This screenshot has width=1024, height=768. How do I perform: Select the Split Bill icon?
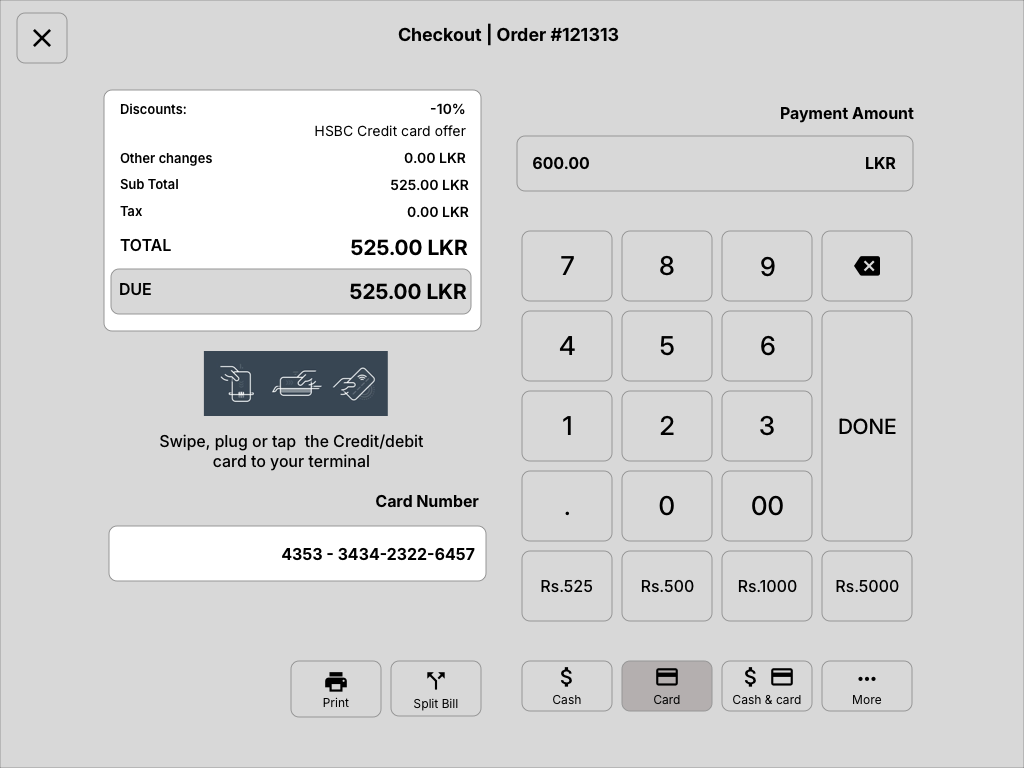click(x=435, y=680)
